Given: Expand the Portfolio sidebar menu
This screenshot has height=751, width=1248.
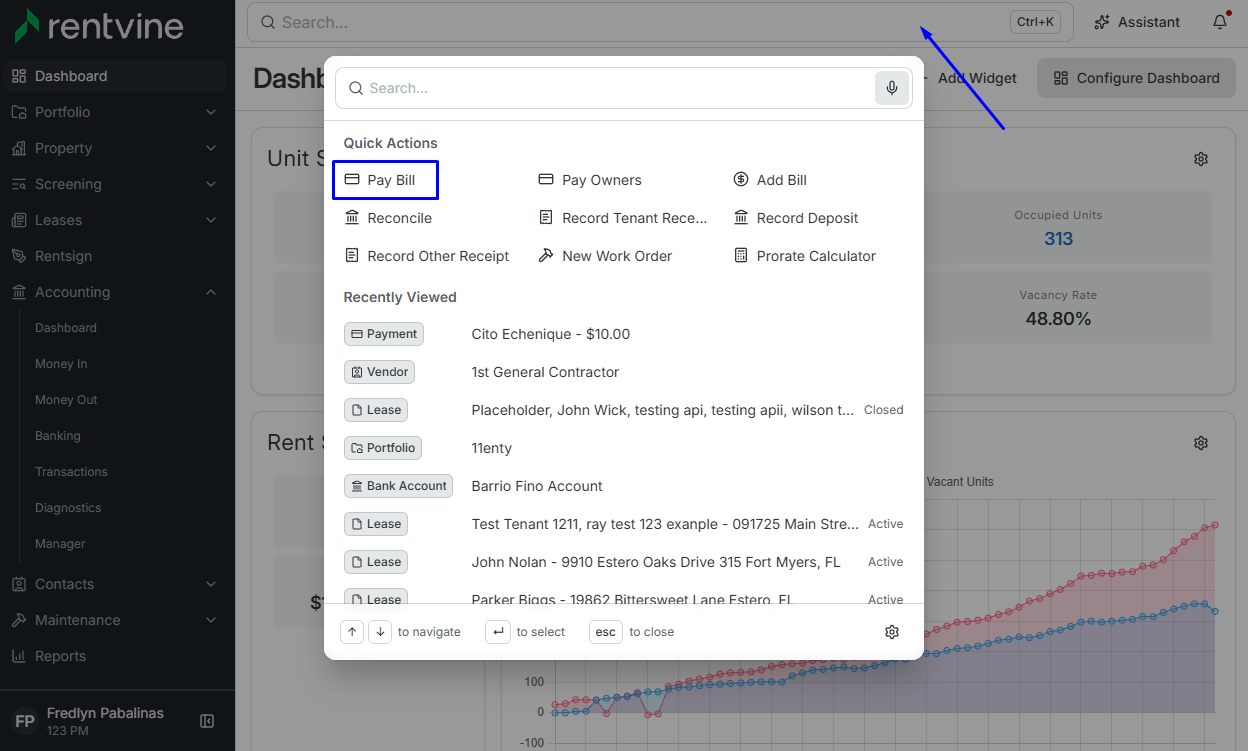Looking at the screenshot, I should (117, 112).
